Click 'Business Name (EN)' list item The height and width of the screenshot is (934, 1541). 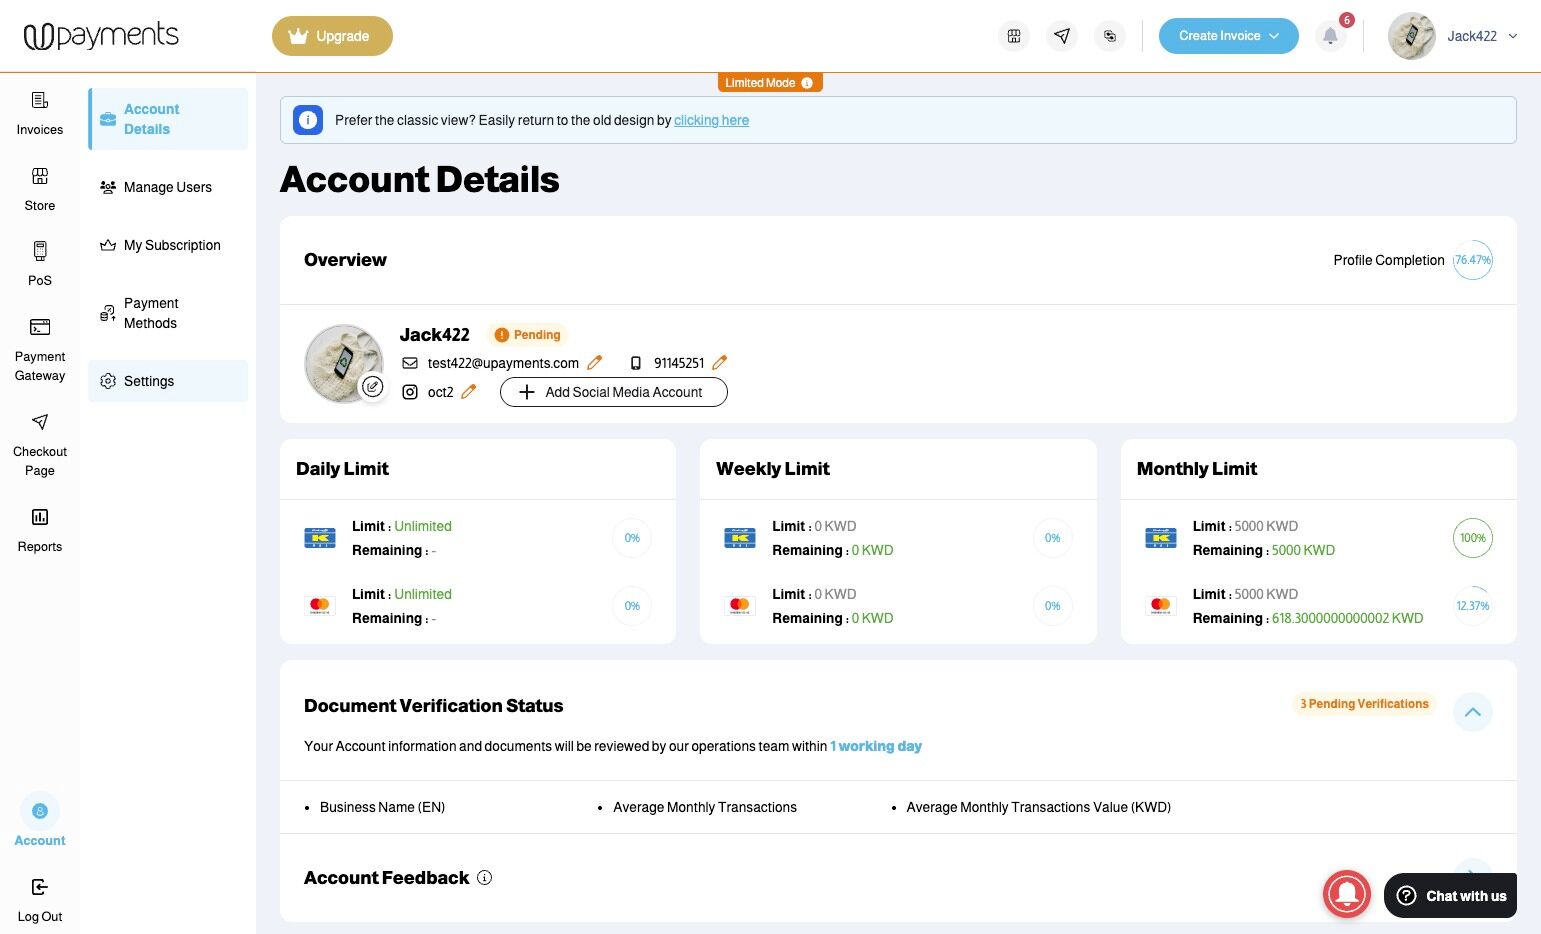click(382, 807)
